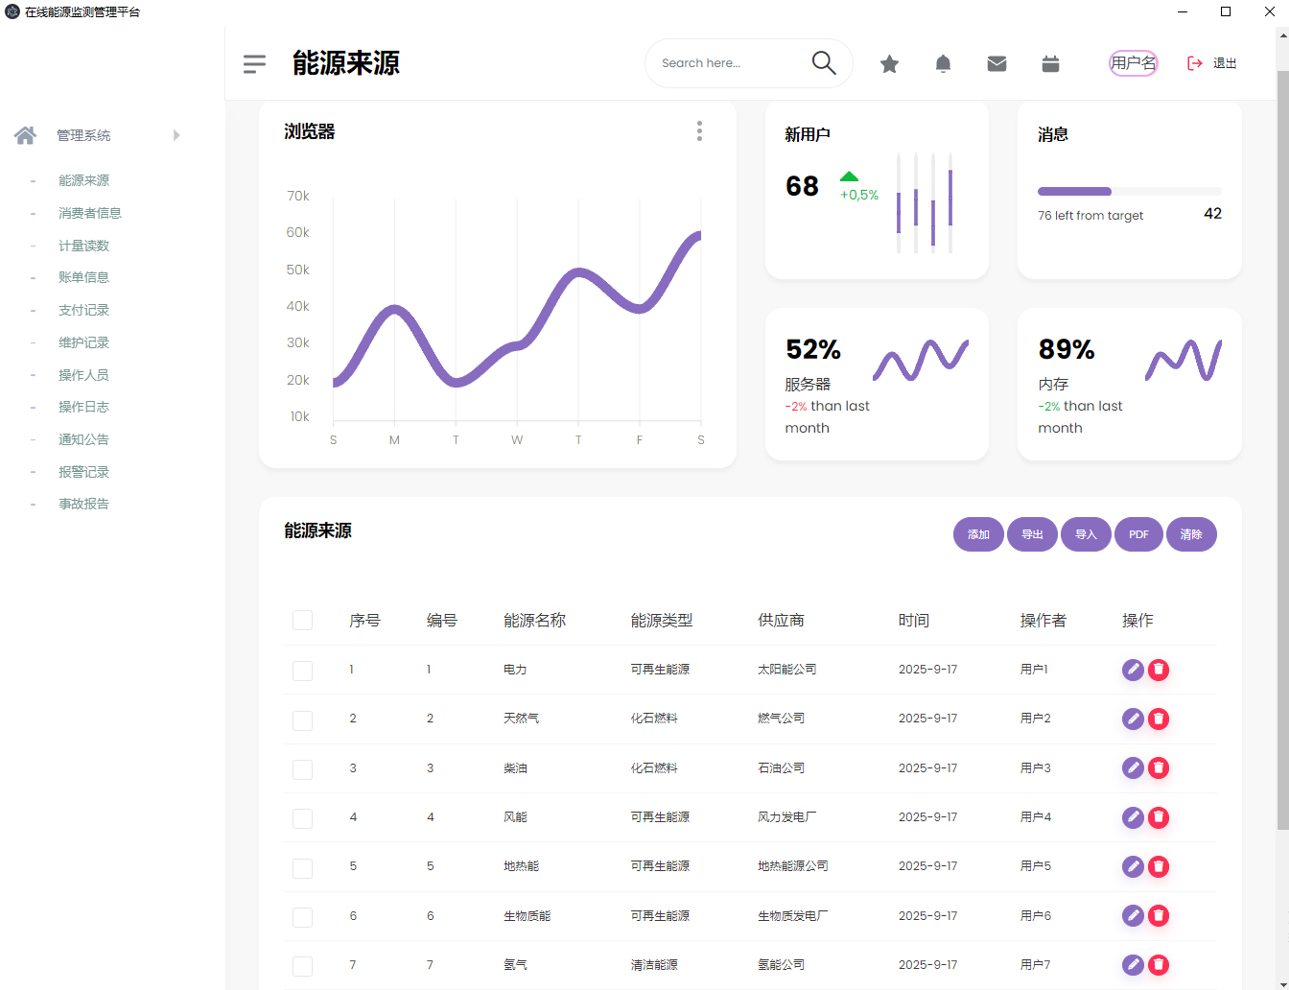Delete the 天然气 row using trash icon
The width and height of the screenshot is (1289, 990).
click(1159, 719)
